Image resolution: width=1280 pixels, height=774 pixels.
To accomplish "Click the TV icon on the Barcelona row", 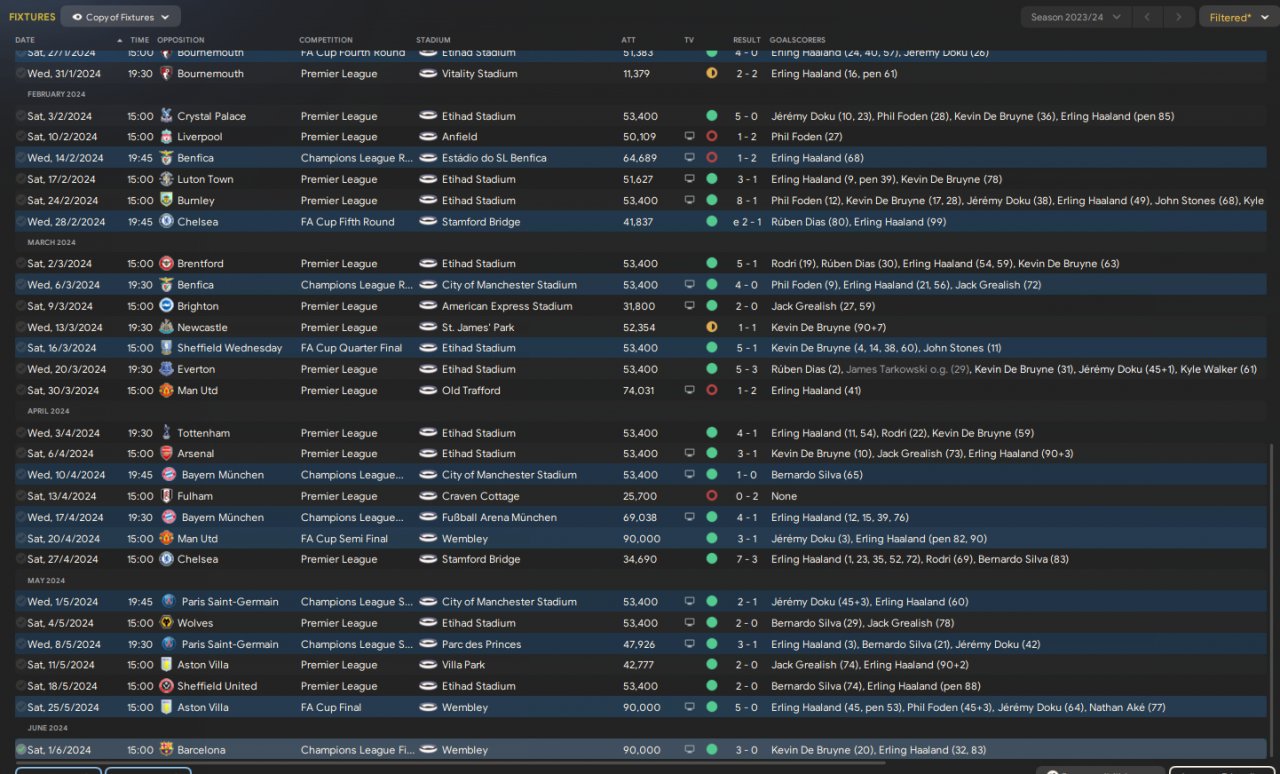I will coord(689,750).
